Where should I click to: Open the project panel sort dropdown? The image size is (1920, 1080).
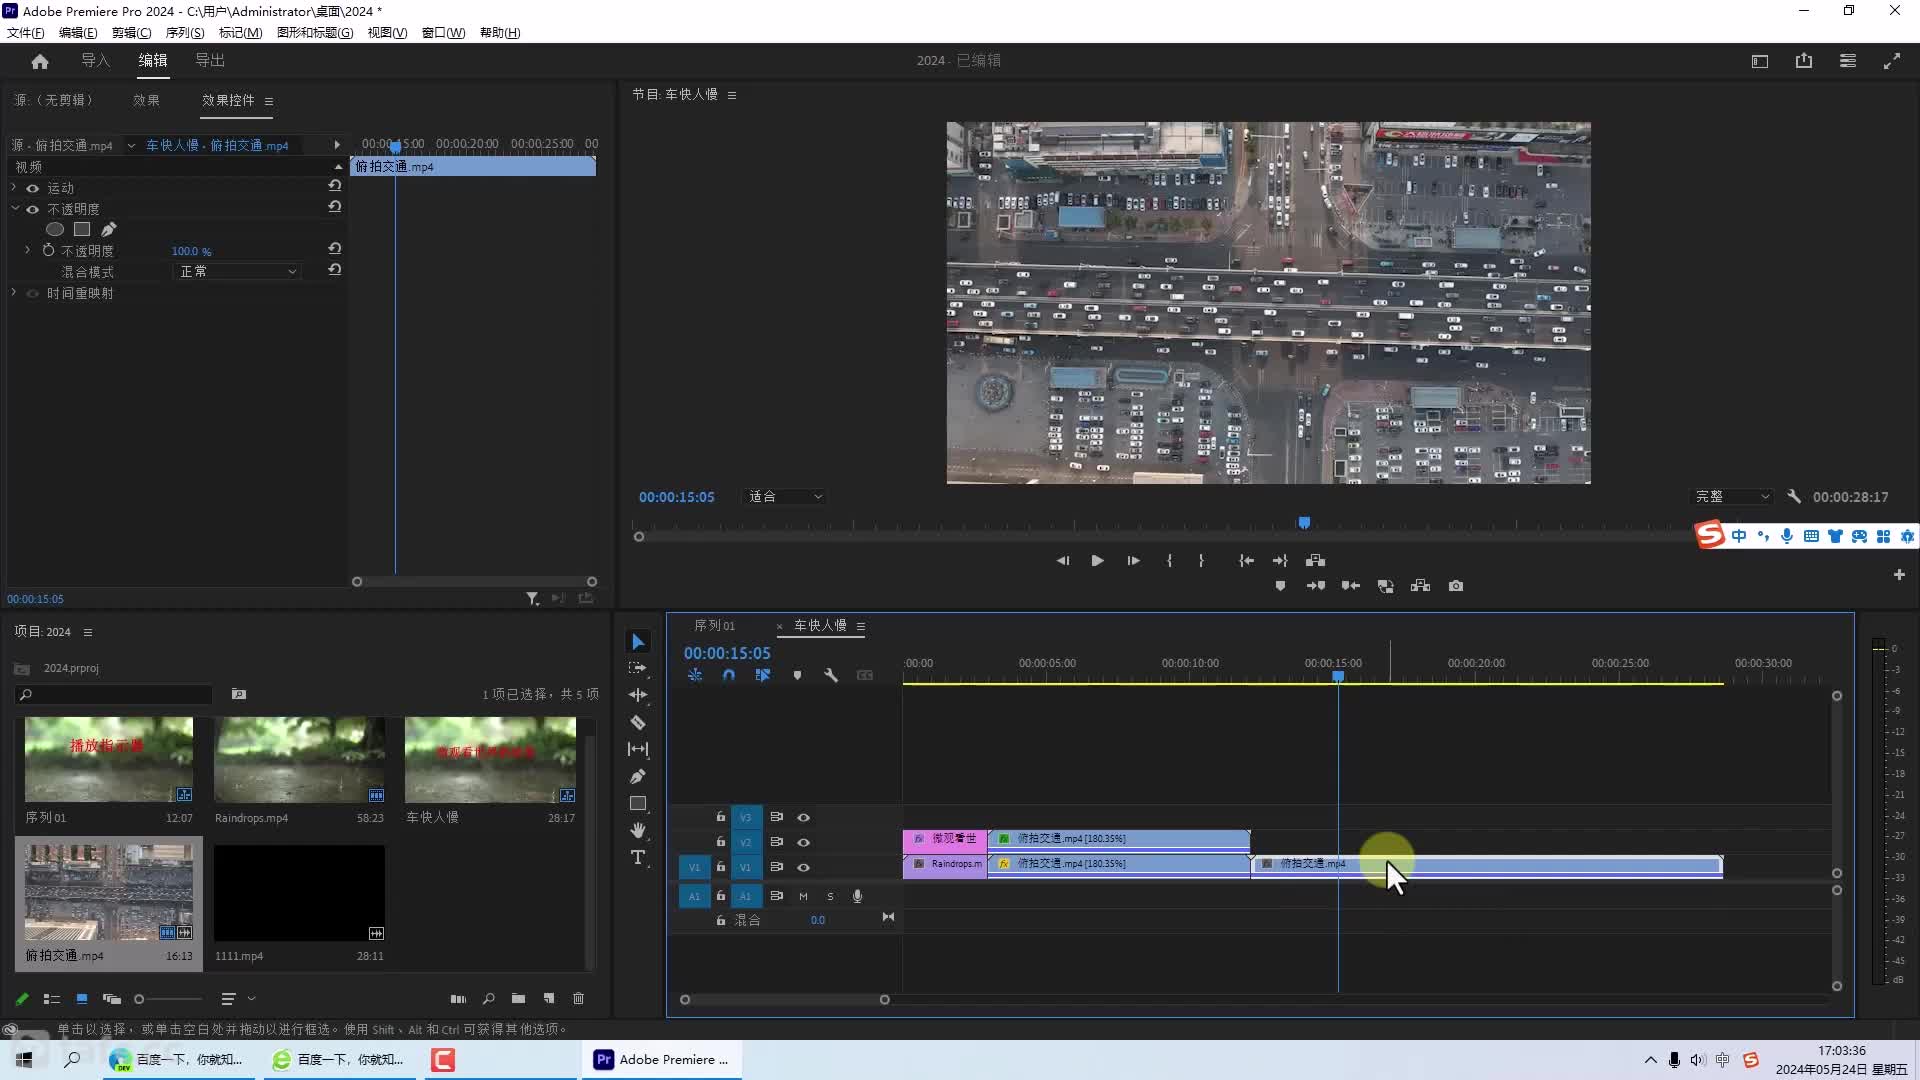click(x=237, y=999)
